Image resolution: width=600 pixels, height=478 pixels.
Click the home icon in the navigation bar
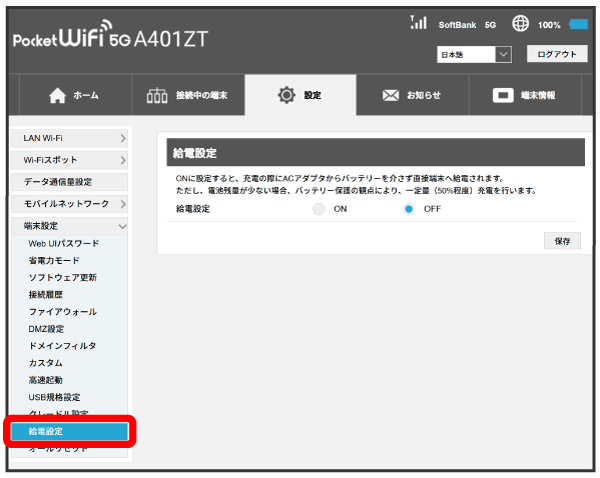pos(57,96)
